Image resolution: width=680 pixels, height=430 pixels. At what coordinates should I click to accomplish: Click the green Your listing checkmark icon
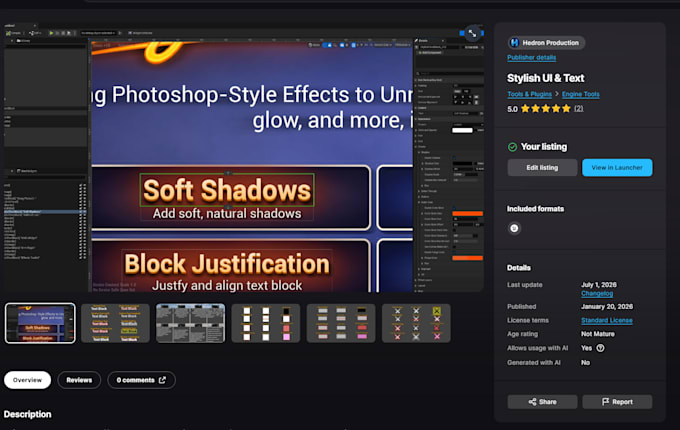click(x=512, y=147)
